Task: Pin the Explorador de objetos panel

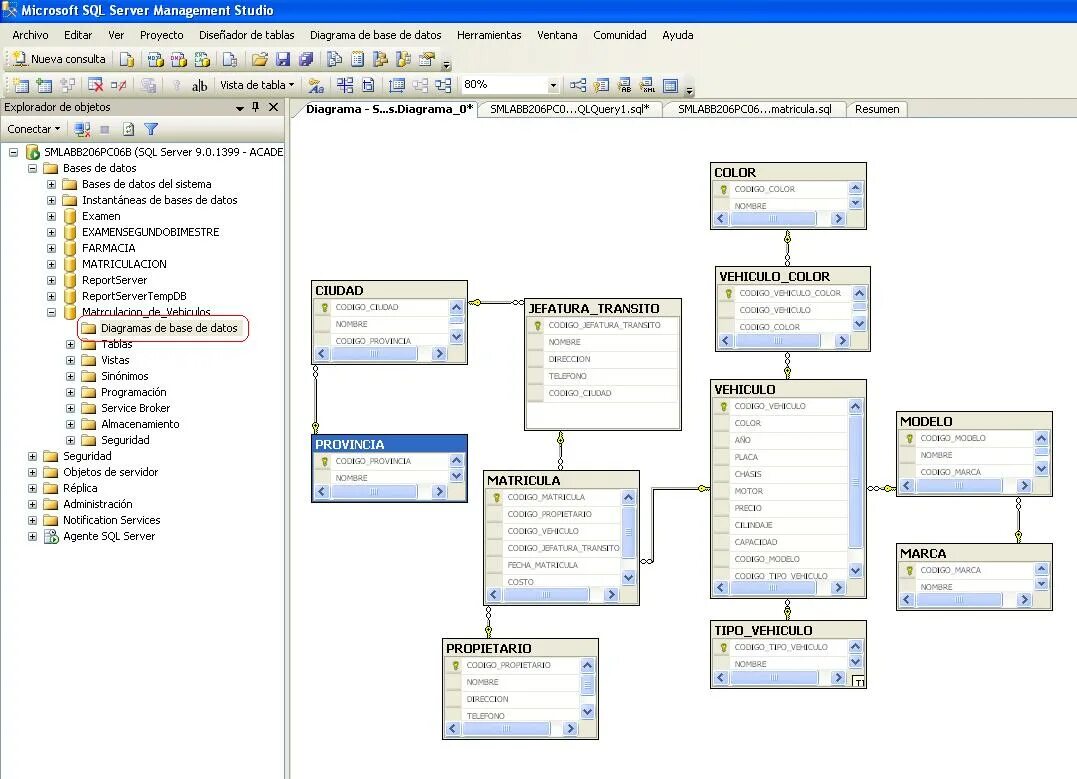Action: pyautogui.click(x=256, y=107)
